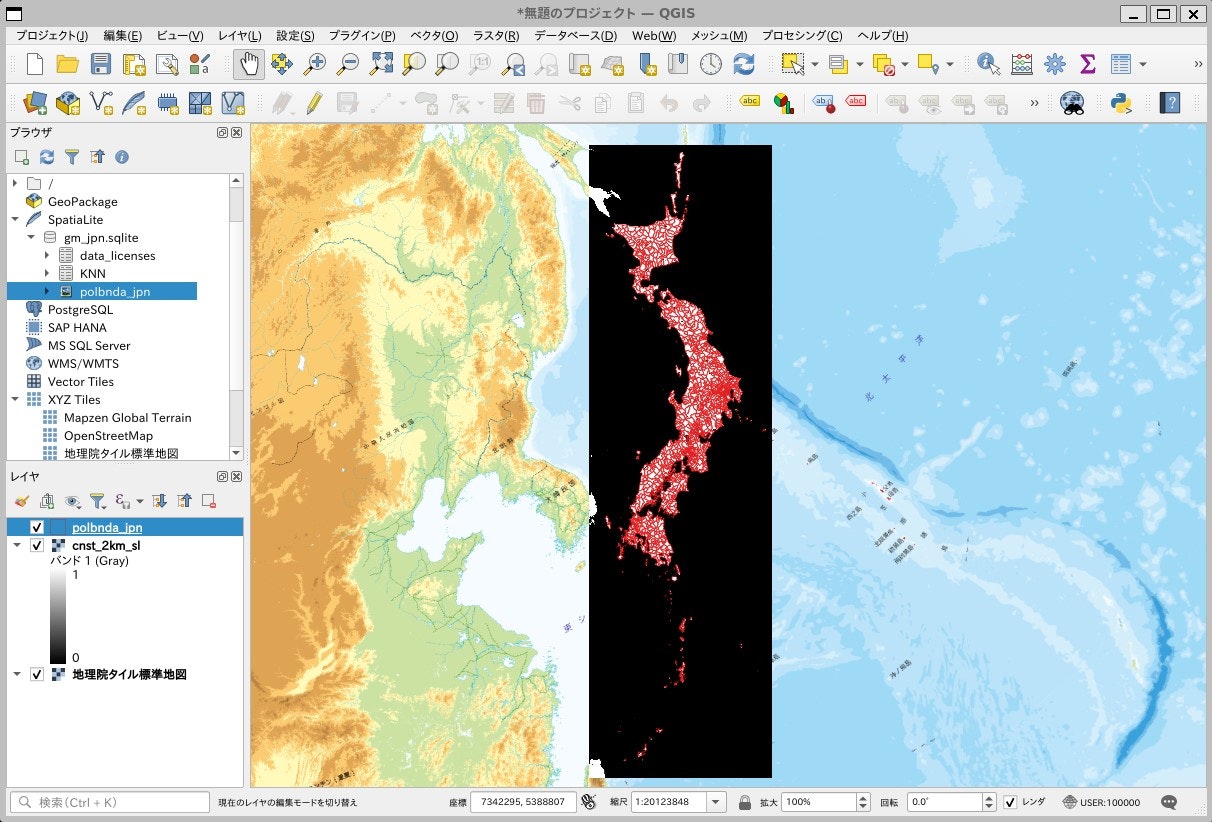Collapse the gm_jpn.sqlite tree node

[31, 237]
